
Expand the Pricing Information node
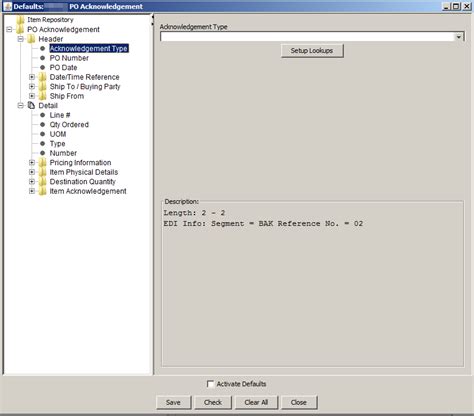[32, 163]
